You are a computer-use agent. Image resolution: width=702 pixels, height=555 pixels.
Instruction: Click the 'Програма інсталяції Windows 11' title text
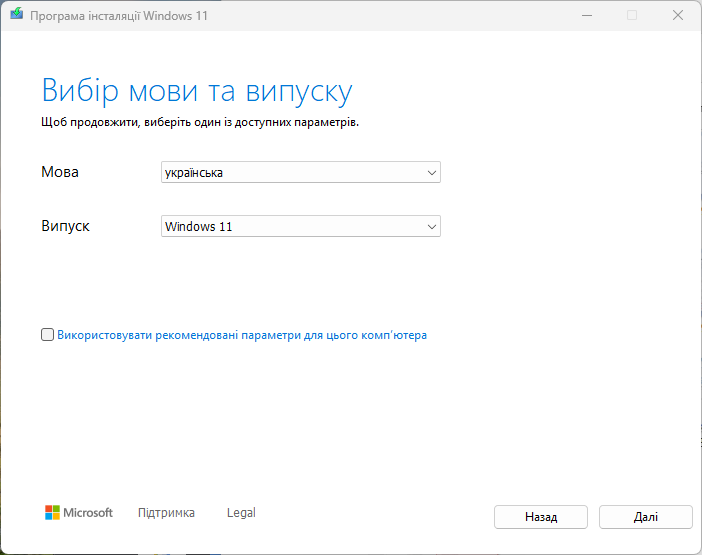[x=118, y=15]
